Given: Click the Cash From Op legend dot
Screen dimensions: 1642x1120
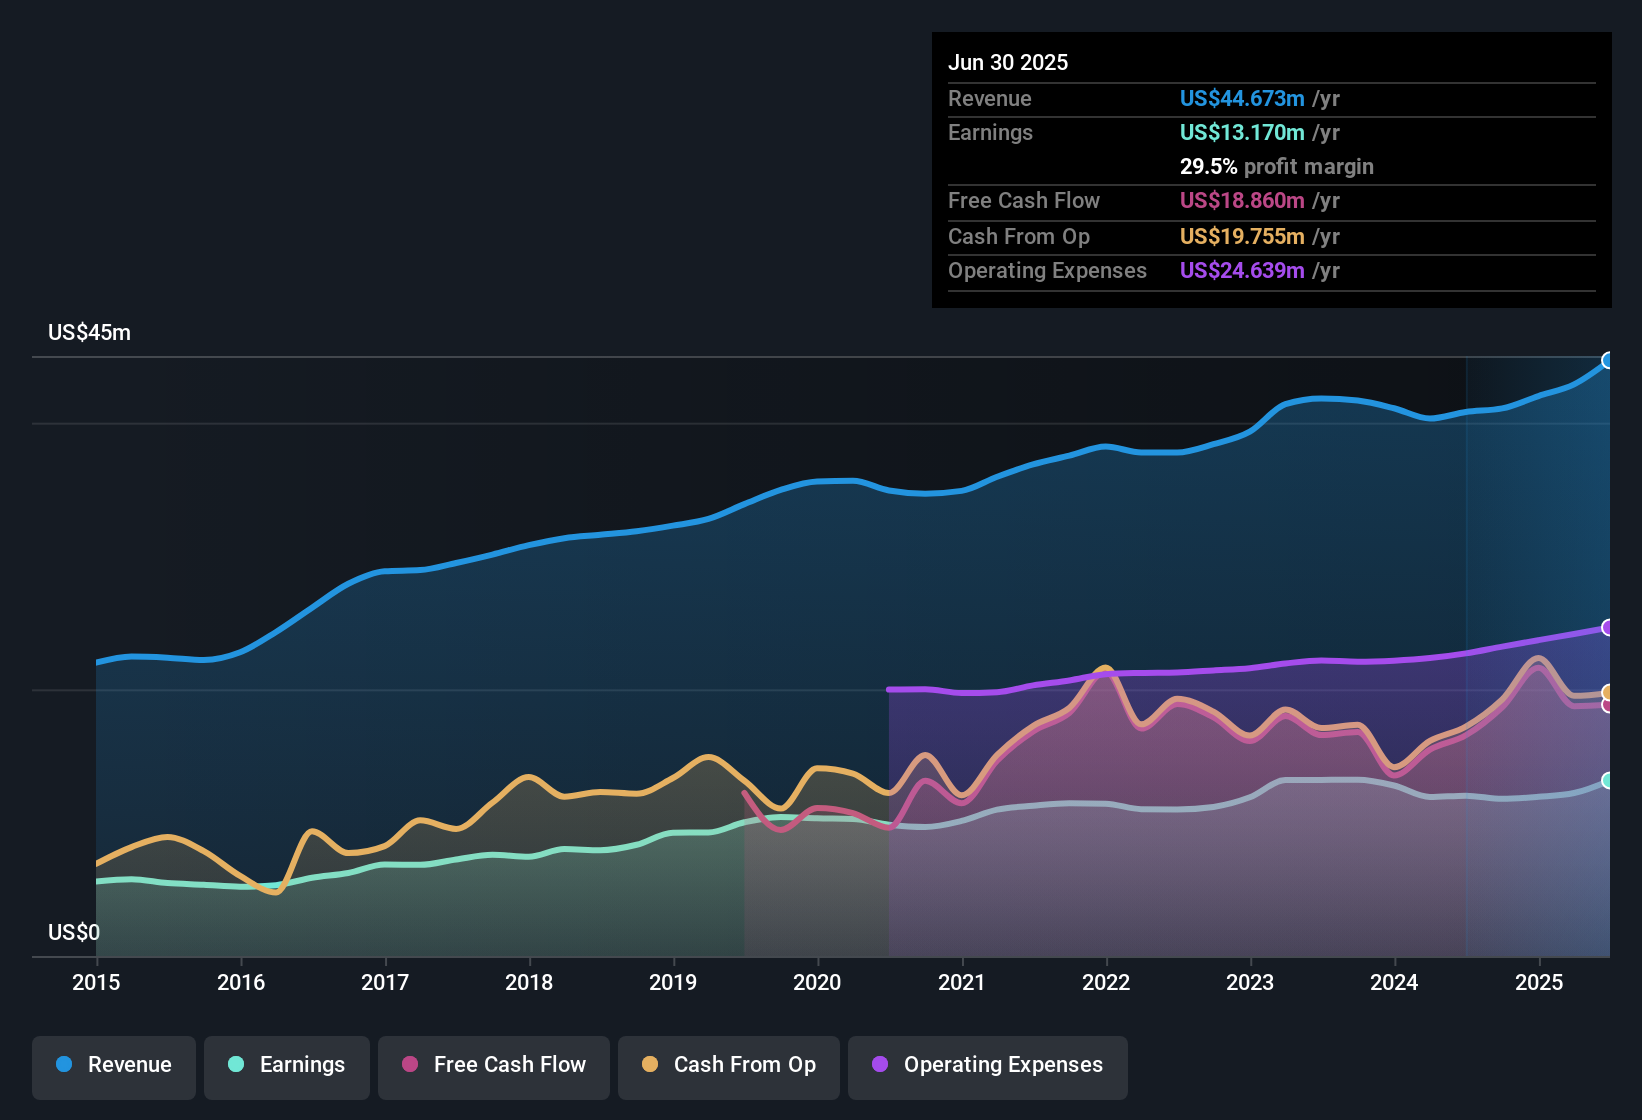Looking at the screenshot, I should (x=649, y=1065).
